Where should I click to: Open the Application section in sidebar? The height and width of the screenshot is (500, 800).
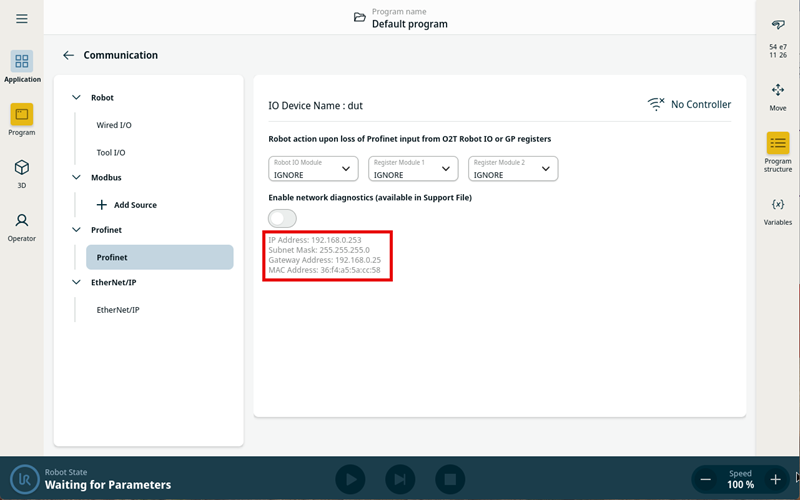(x=22, y=67)
